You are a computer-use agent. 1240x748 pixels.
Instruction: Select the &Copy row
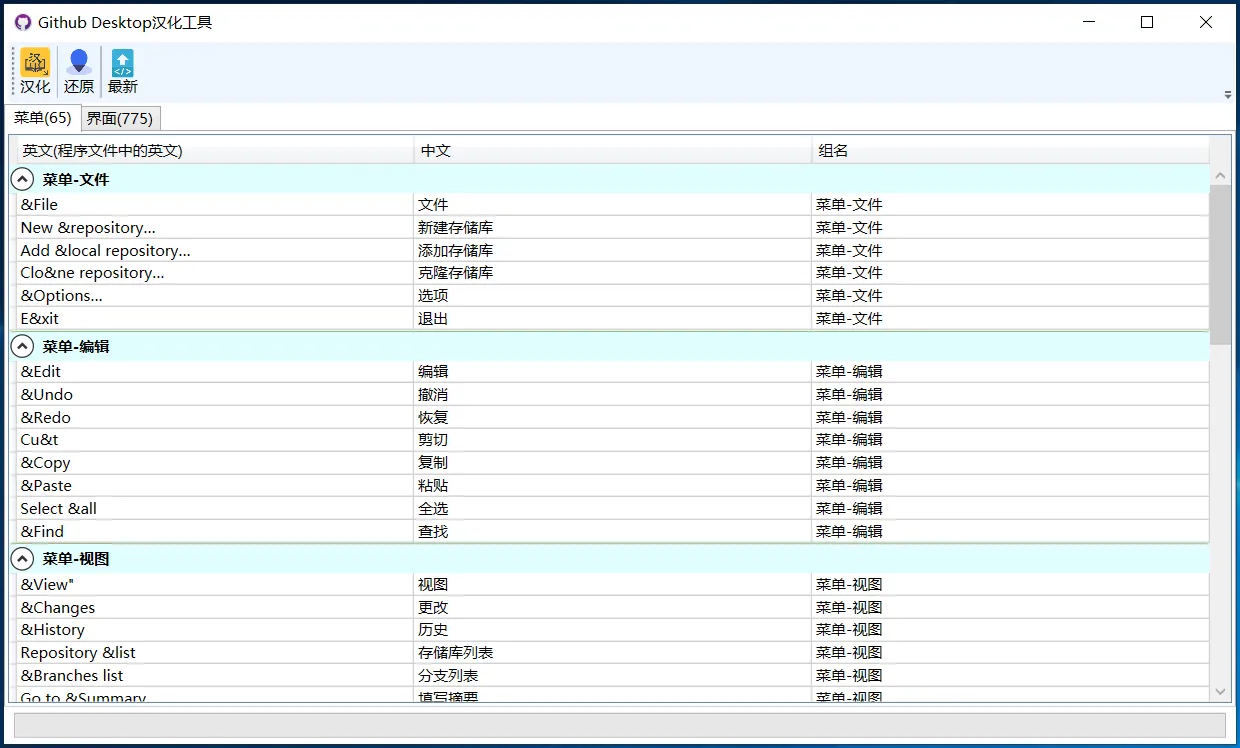pyautogui.click(x=613, y=462)
